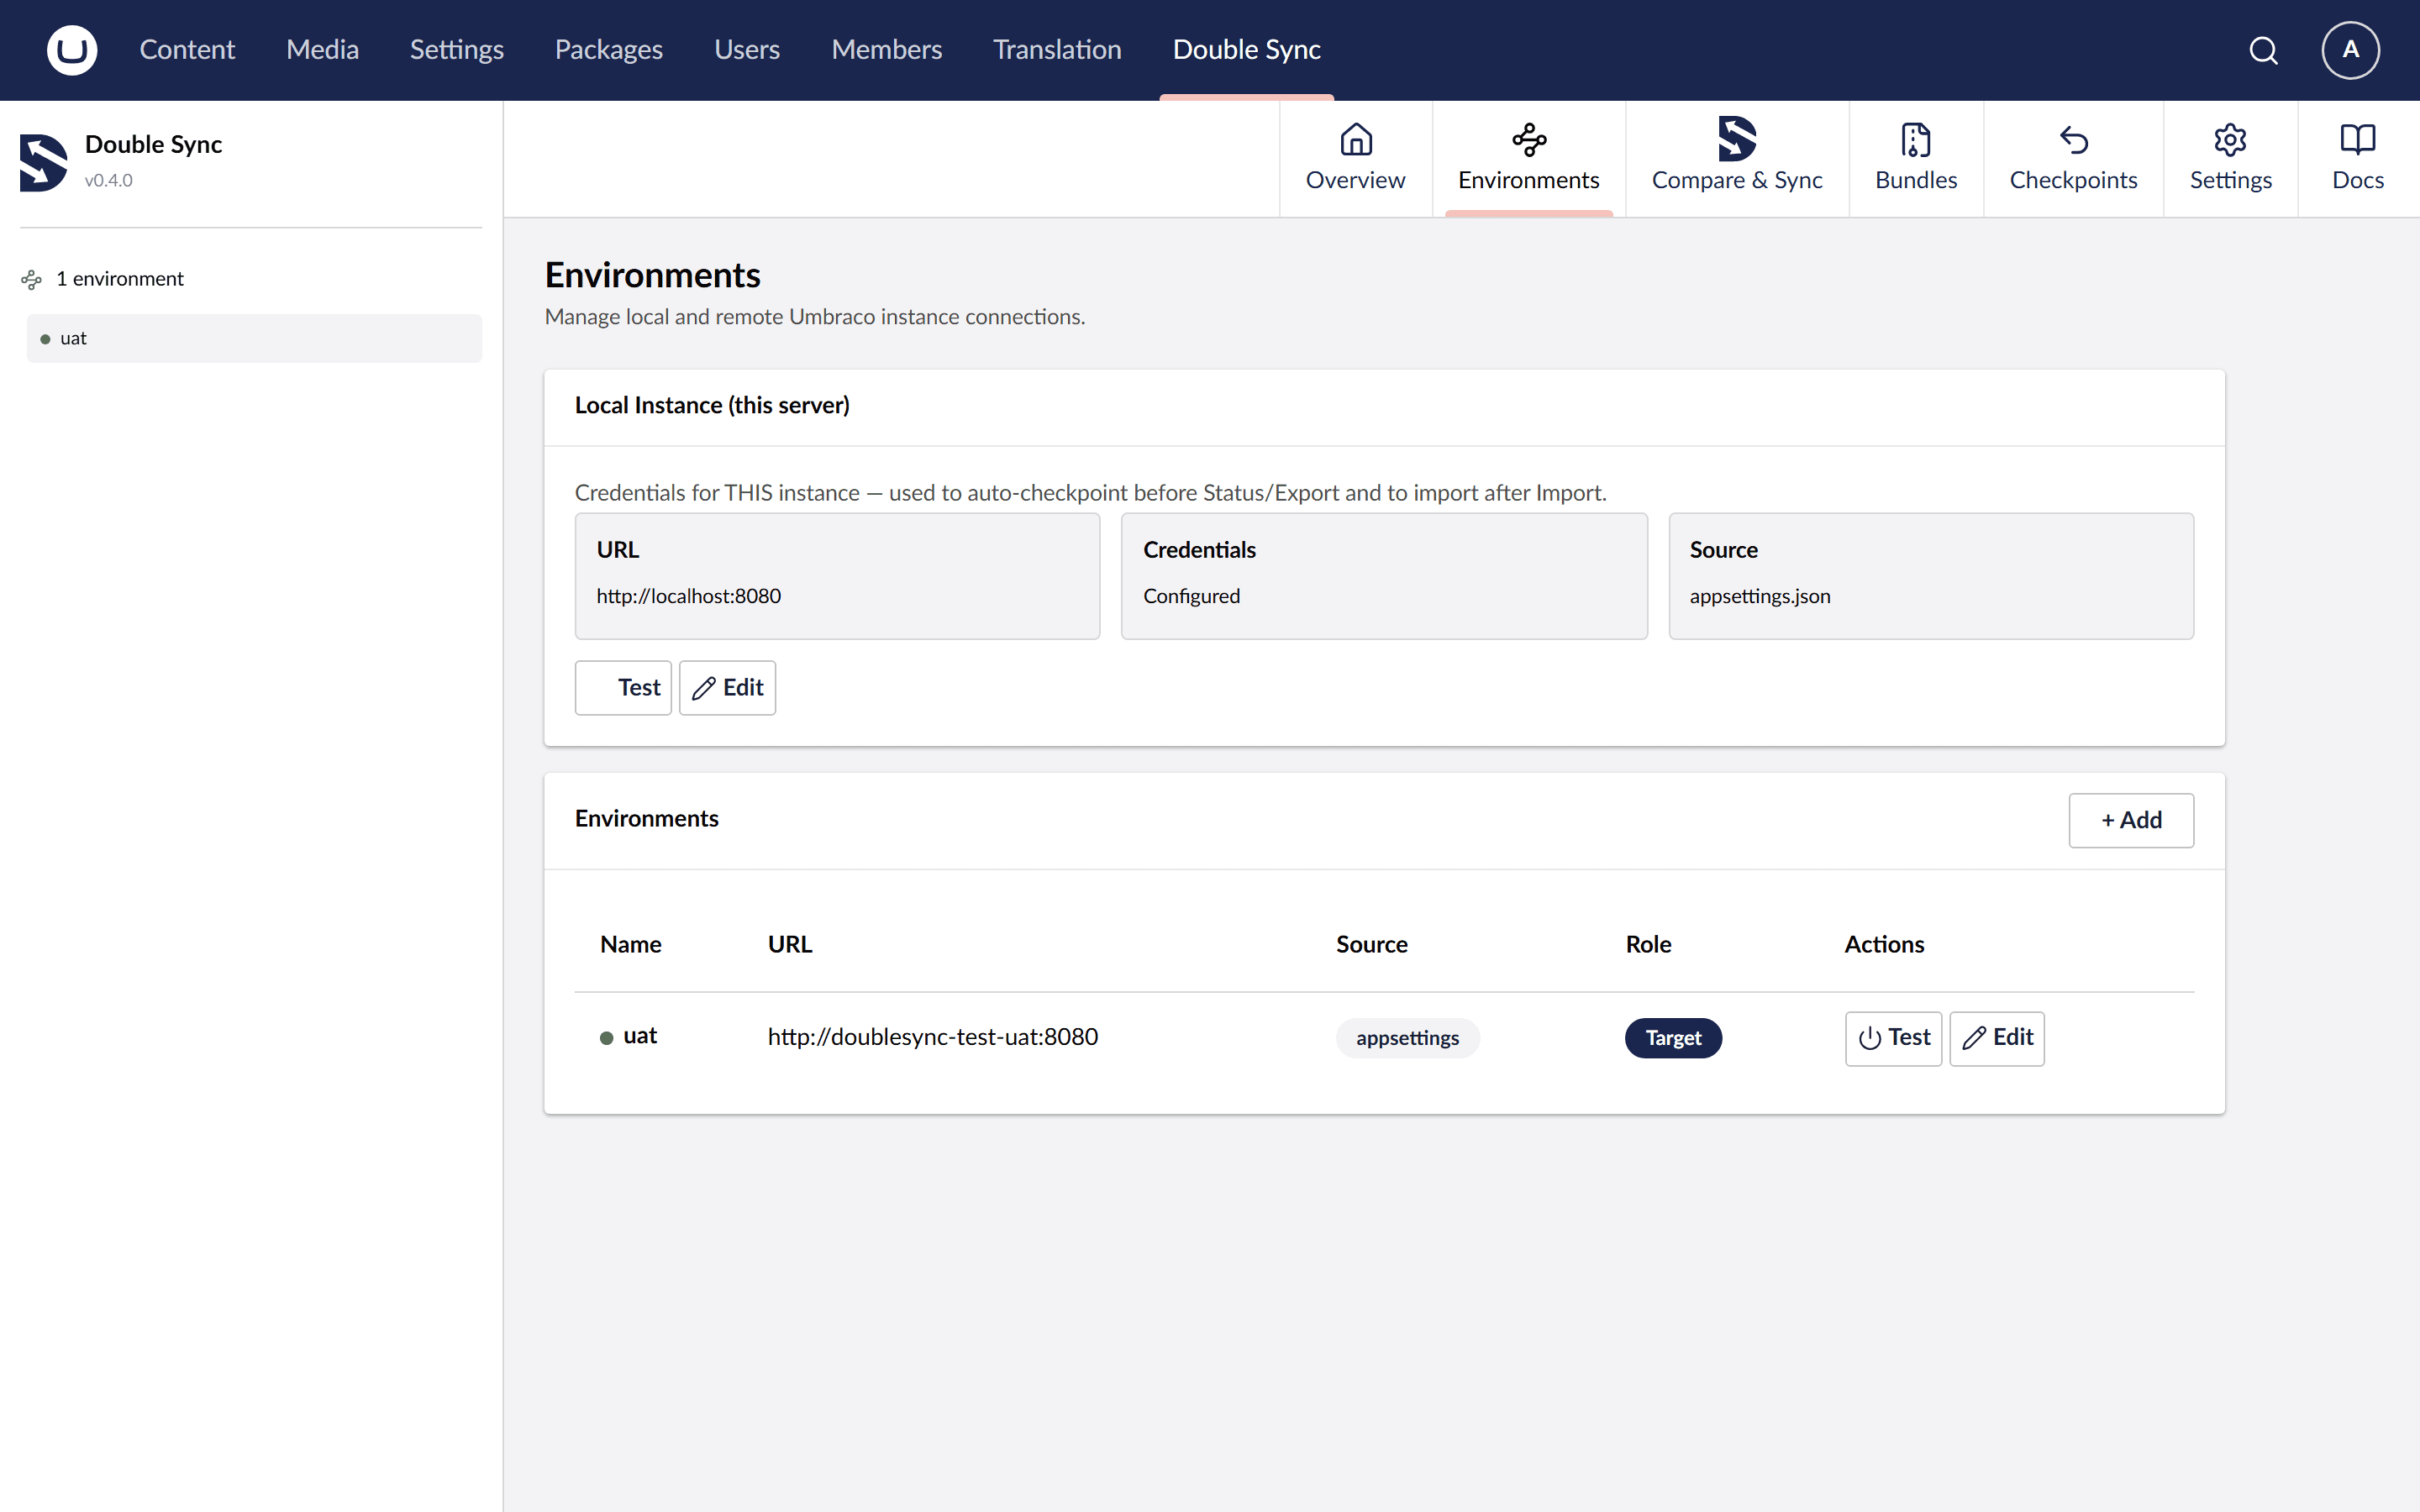Open the Translation section
The height and width of the screenshot is (1512, 2420).
click(1057, 50)
